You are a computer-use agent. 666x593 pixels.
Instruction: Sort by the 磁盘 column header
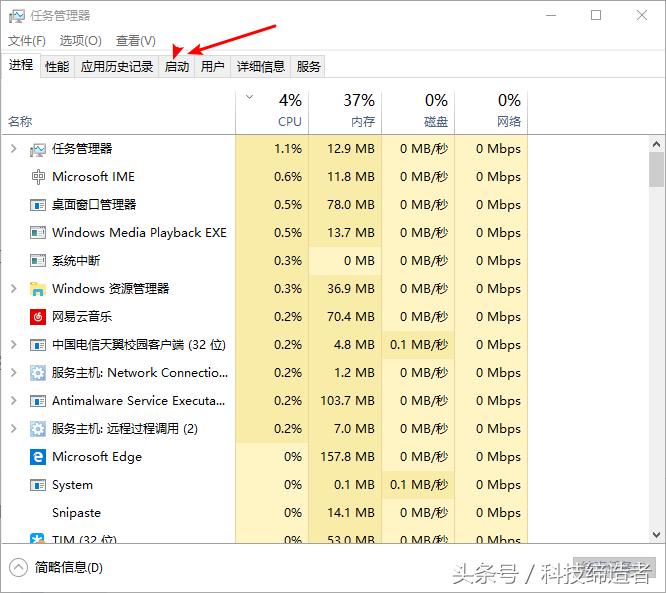click(x=418, y=113)
